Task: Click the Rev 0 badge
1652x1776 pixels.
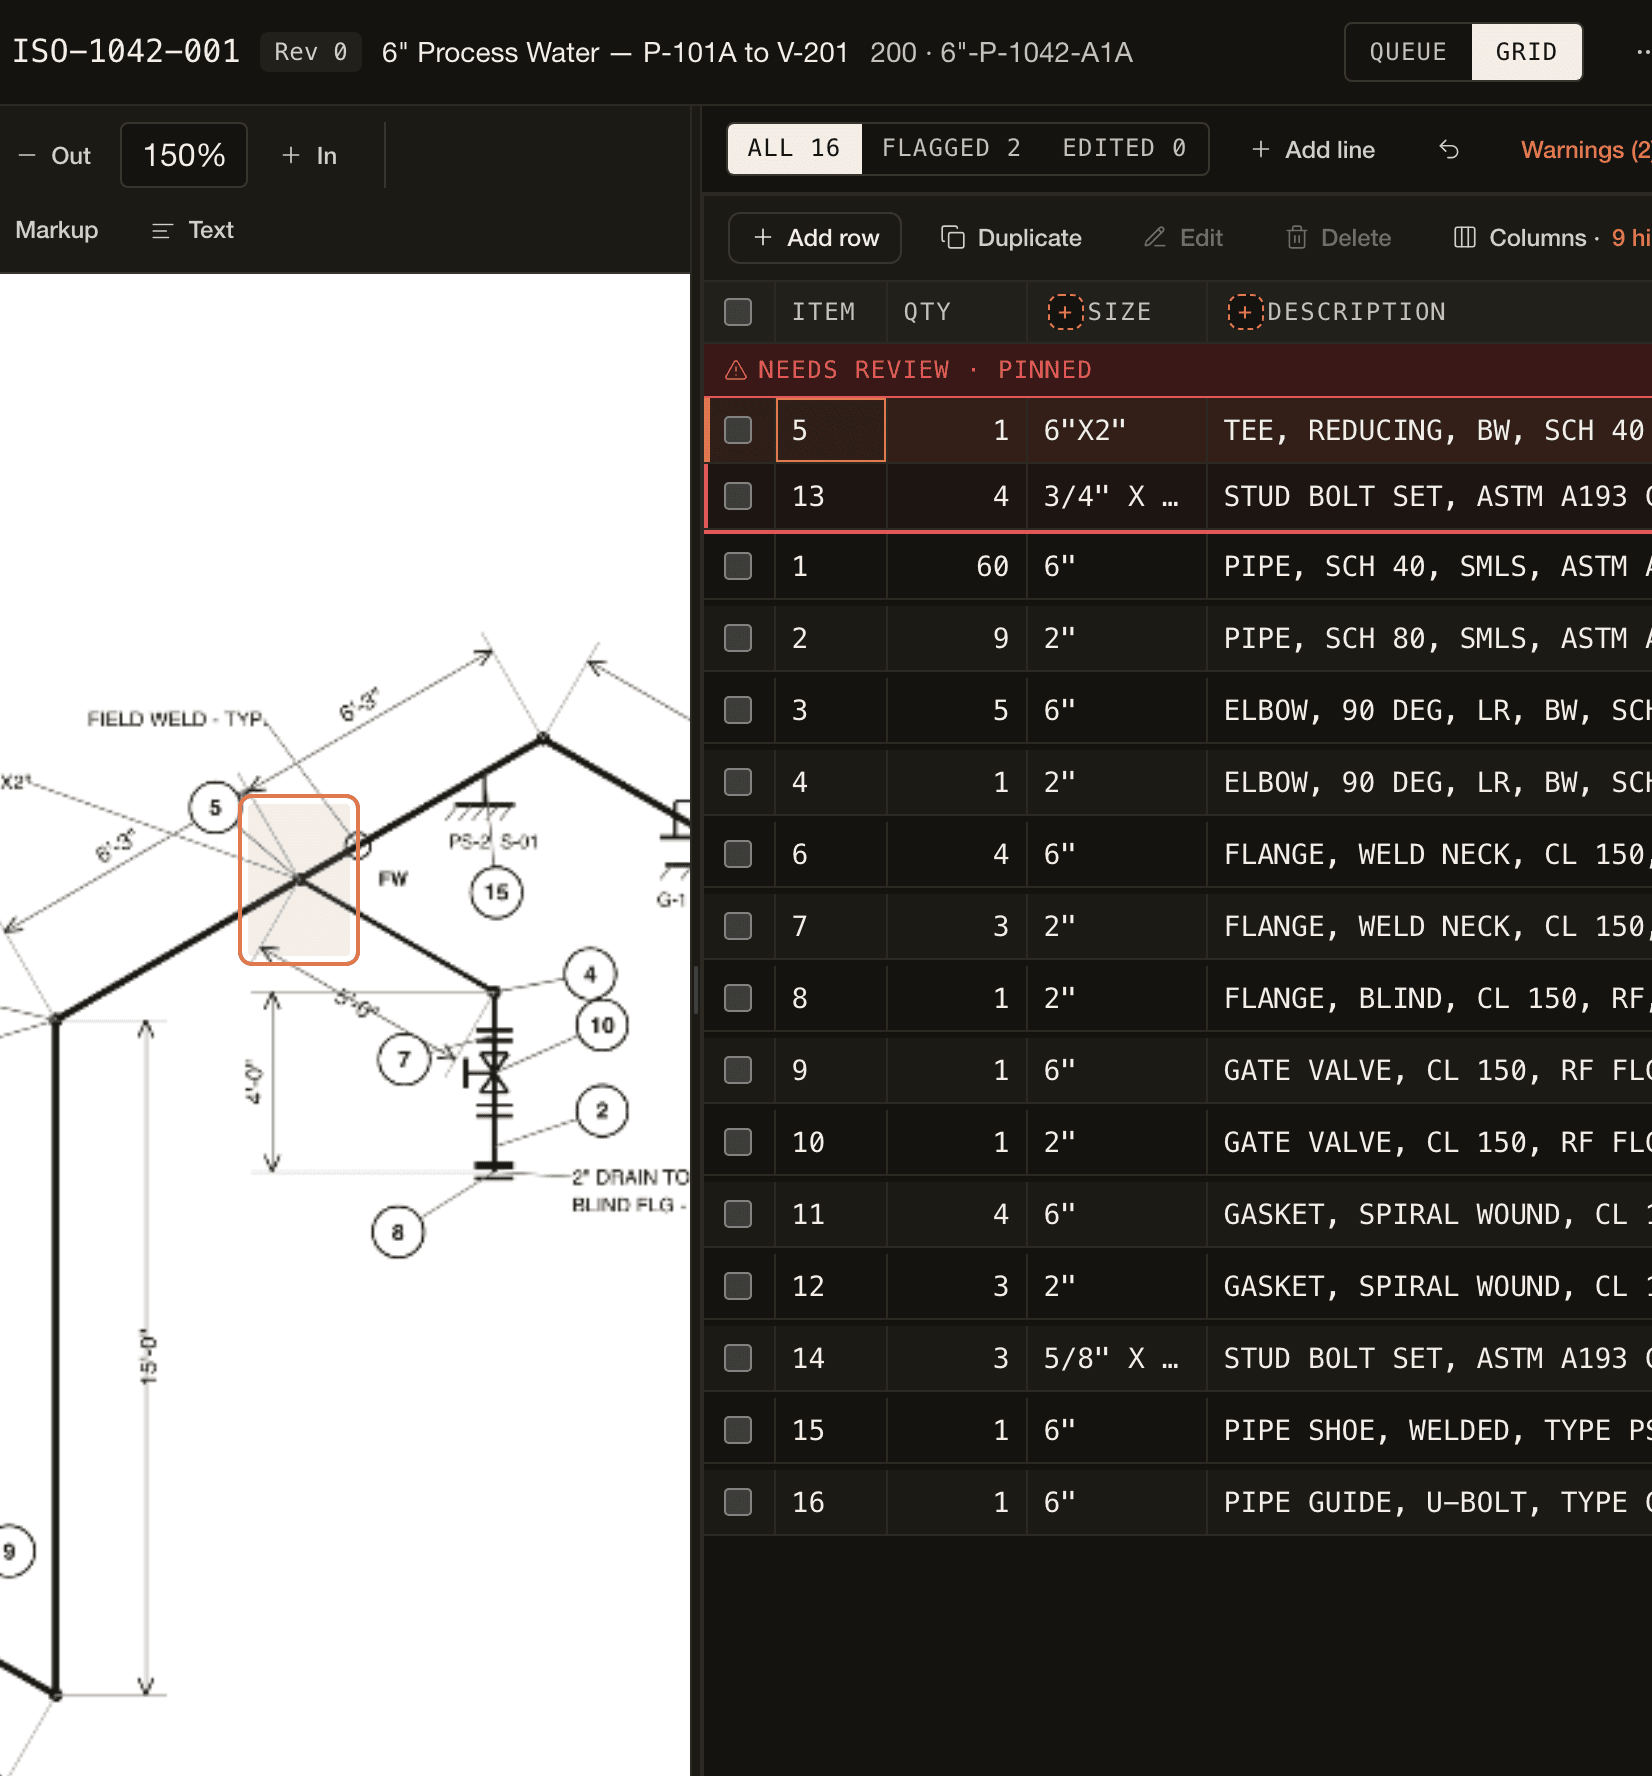Action: tap(311, 52)
